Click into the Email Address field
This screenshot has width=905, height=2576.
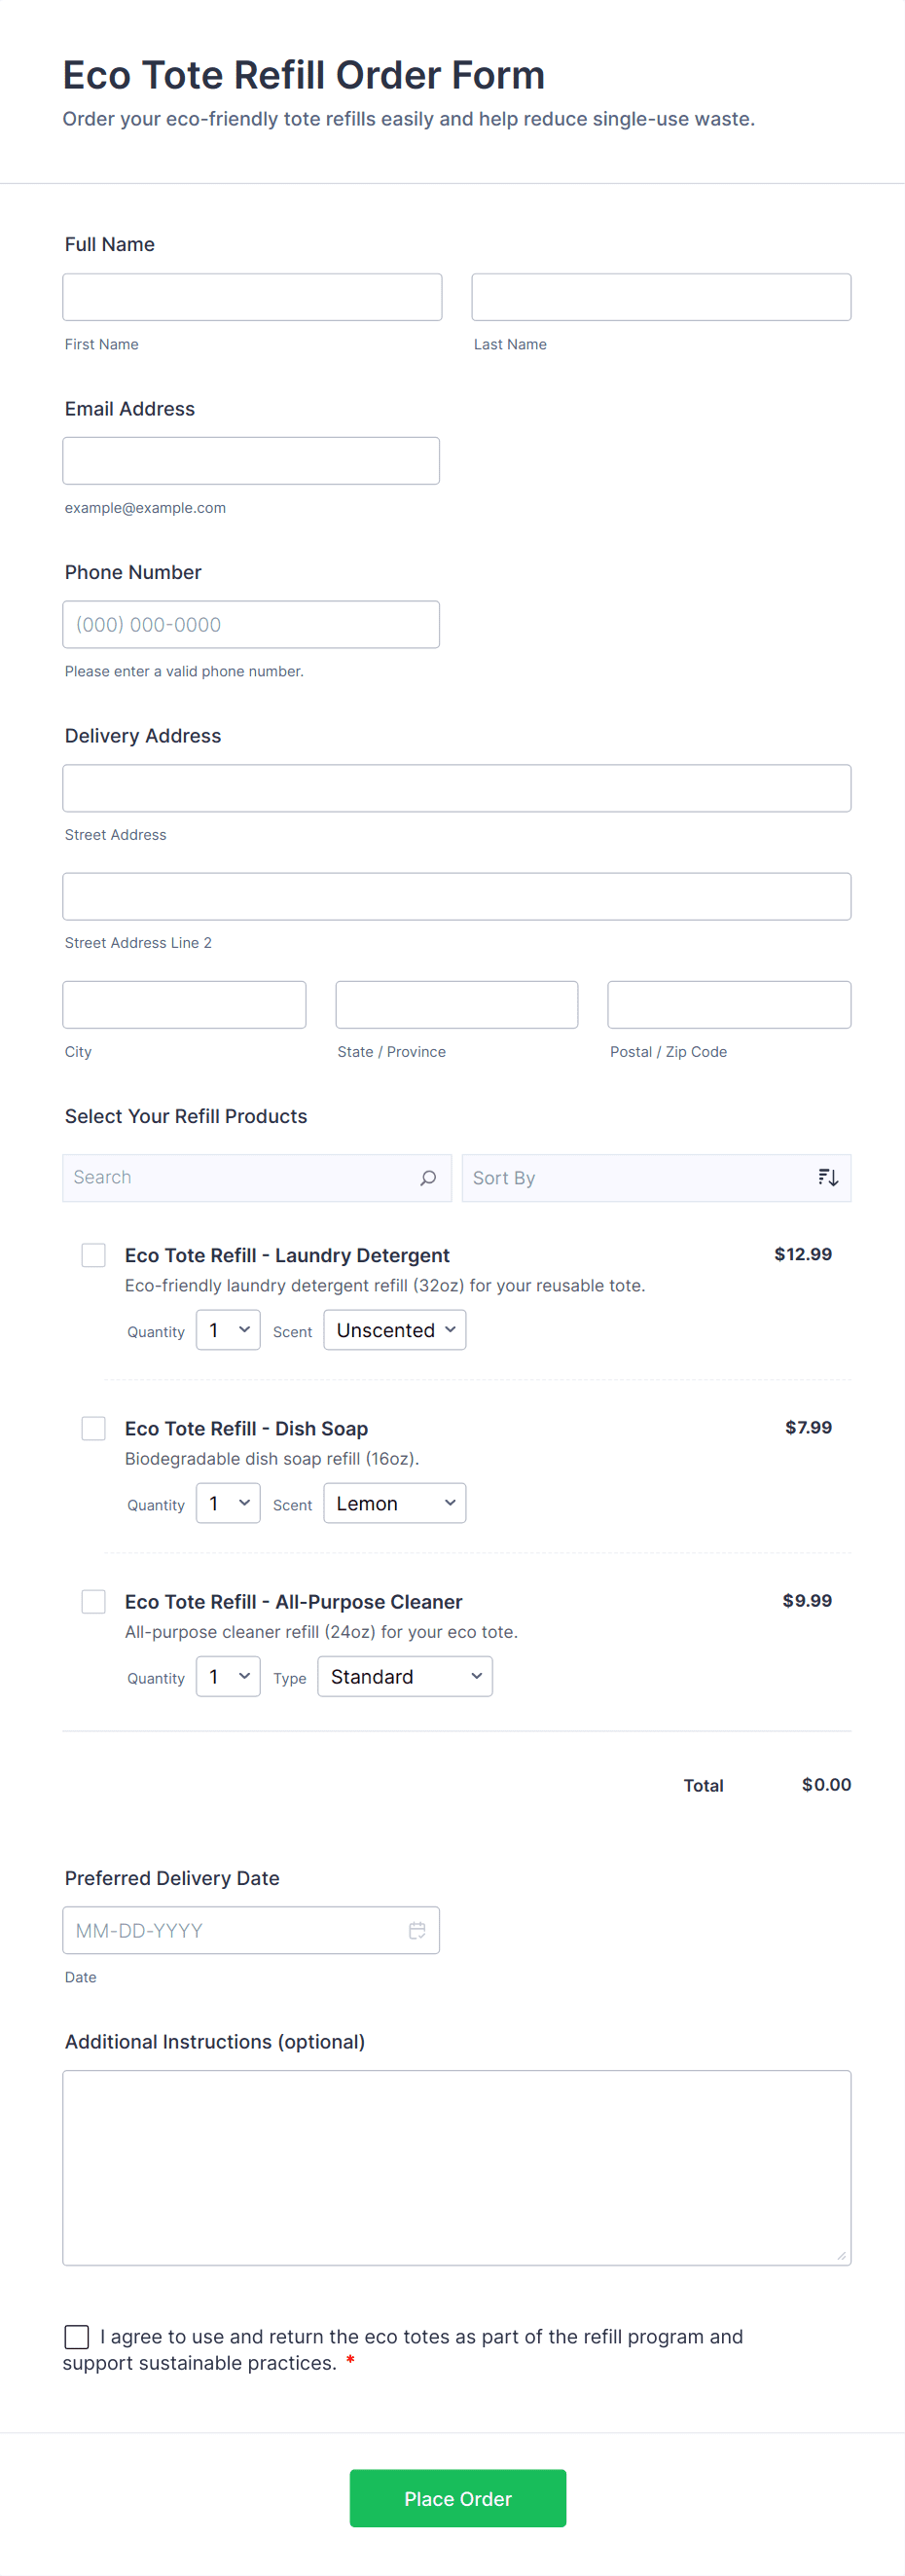coord(251,461)
